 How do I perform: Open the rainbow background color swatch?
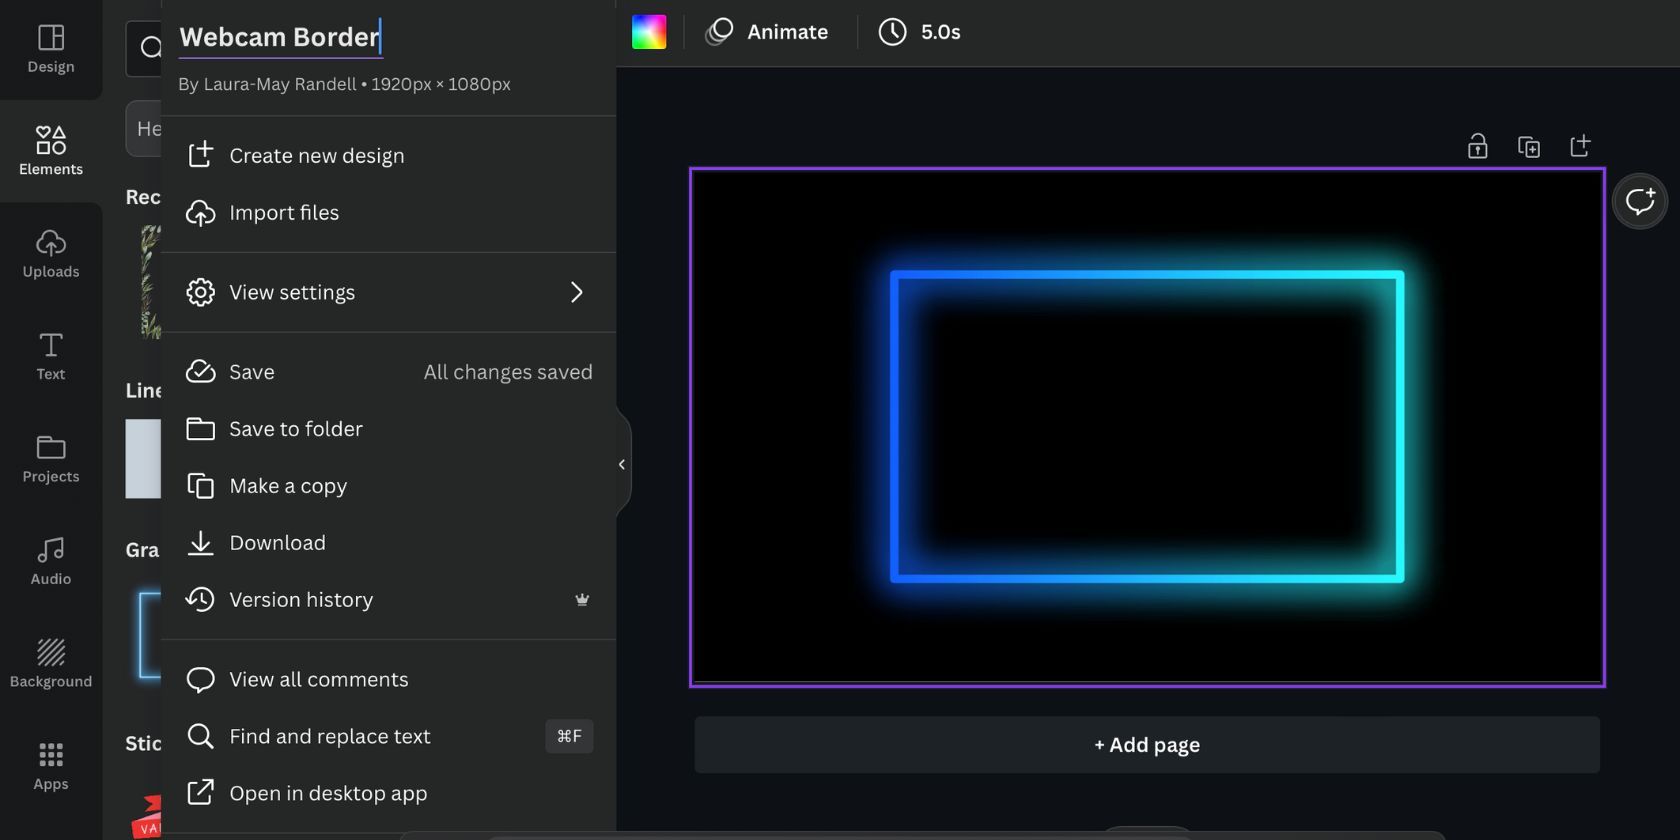(649, 32)
